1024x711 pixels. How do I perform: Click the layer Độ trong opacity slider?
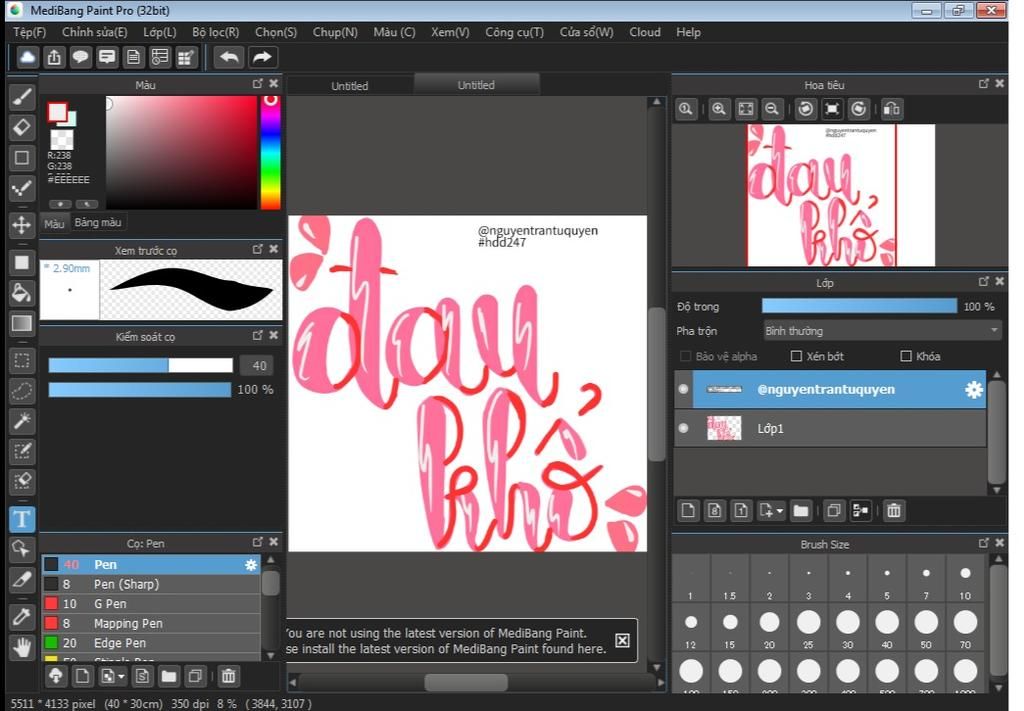pos(859,306)
